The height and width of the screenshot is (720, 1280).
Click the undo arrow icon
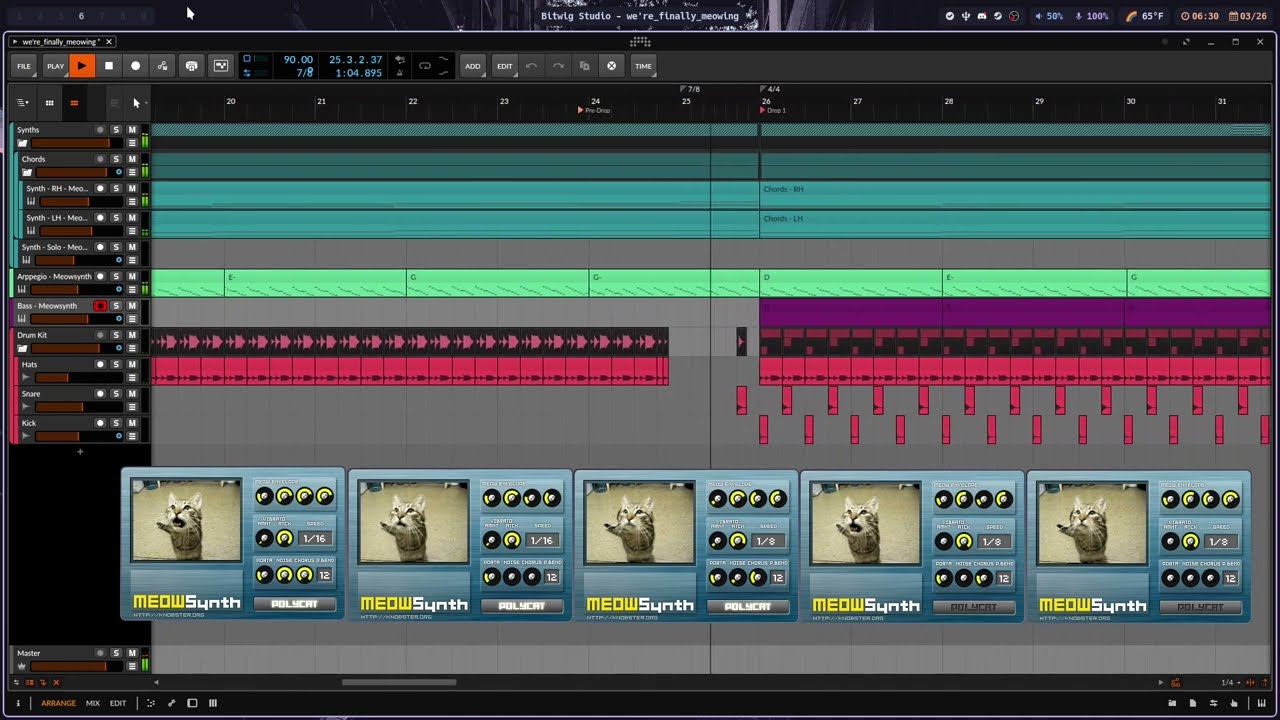pyautogui.click(x=532, y=66)
